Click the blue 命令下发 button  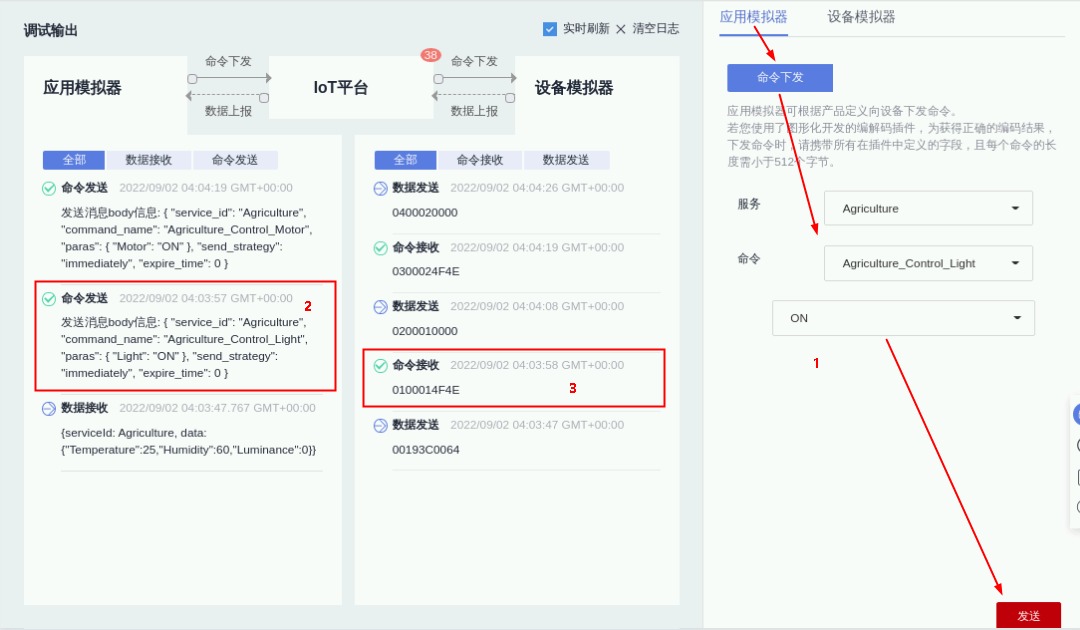[x=780, y=78]
